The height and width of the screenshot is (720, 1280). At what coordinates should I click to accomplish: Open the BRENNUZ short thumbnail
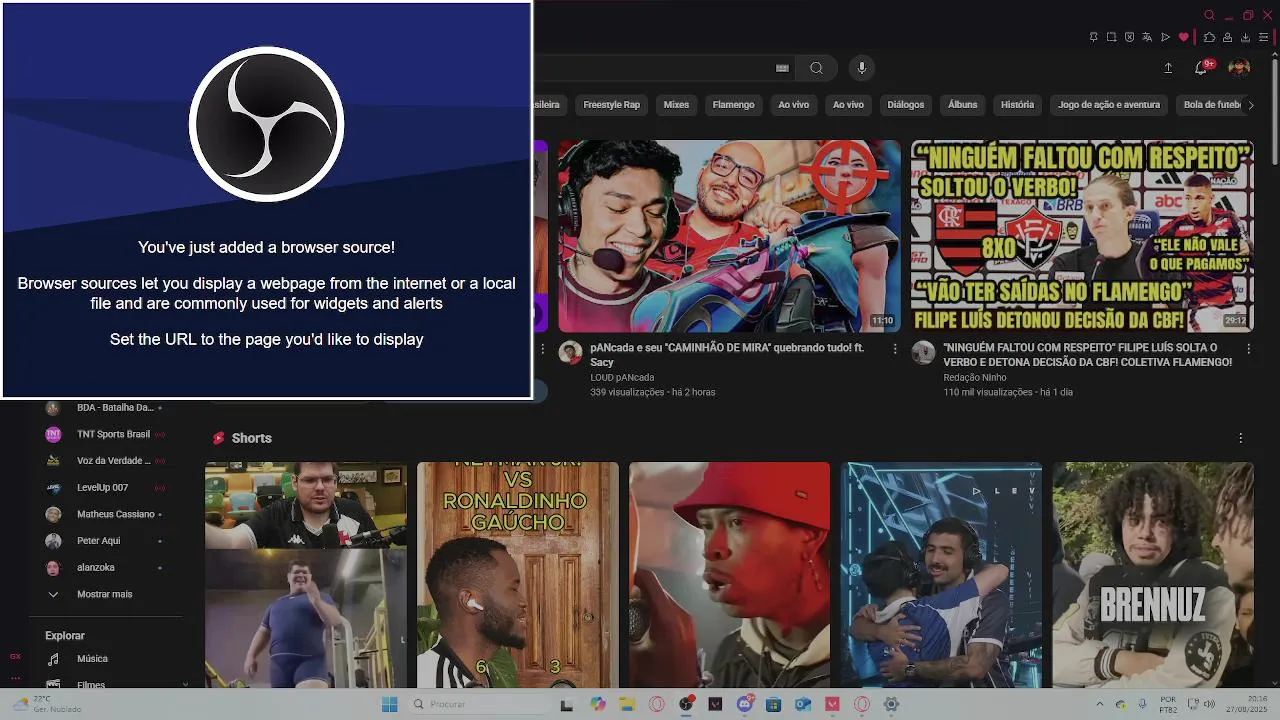pyautogui.click(x=1153, y=575)
